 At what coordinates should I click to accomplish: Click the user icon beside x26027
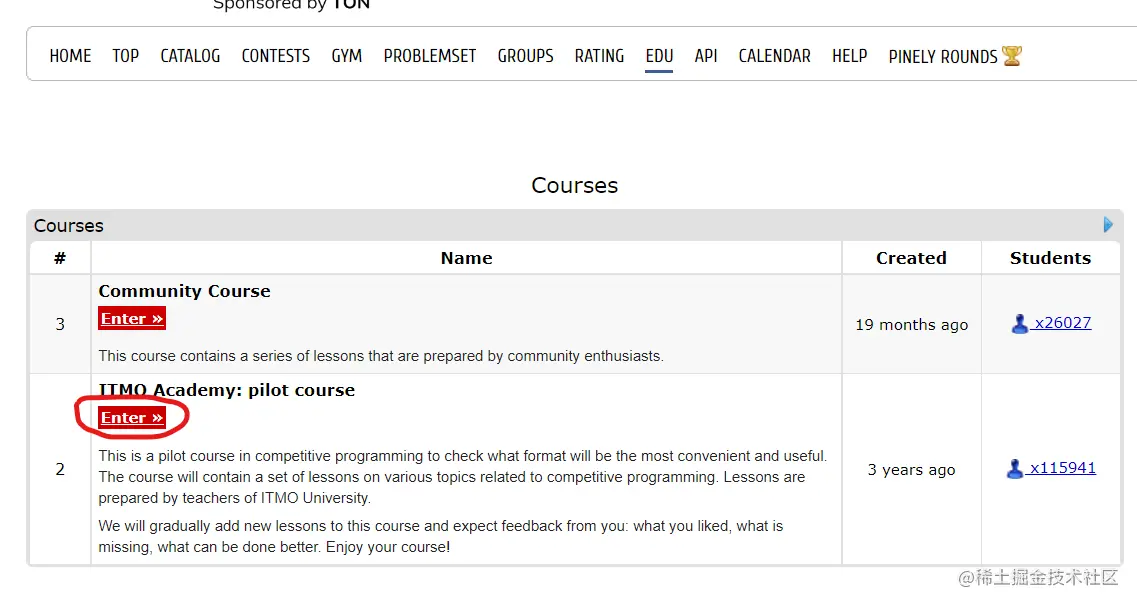tap(1020, 324)
